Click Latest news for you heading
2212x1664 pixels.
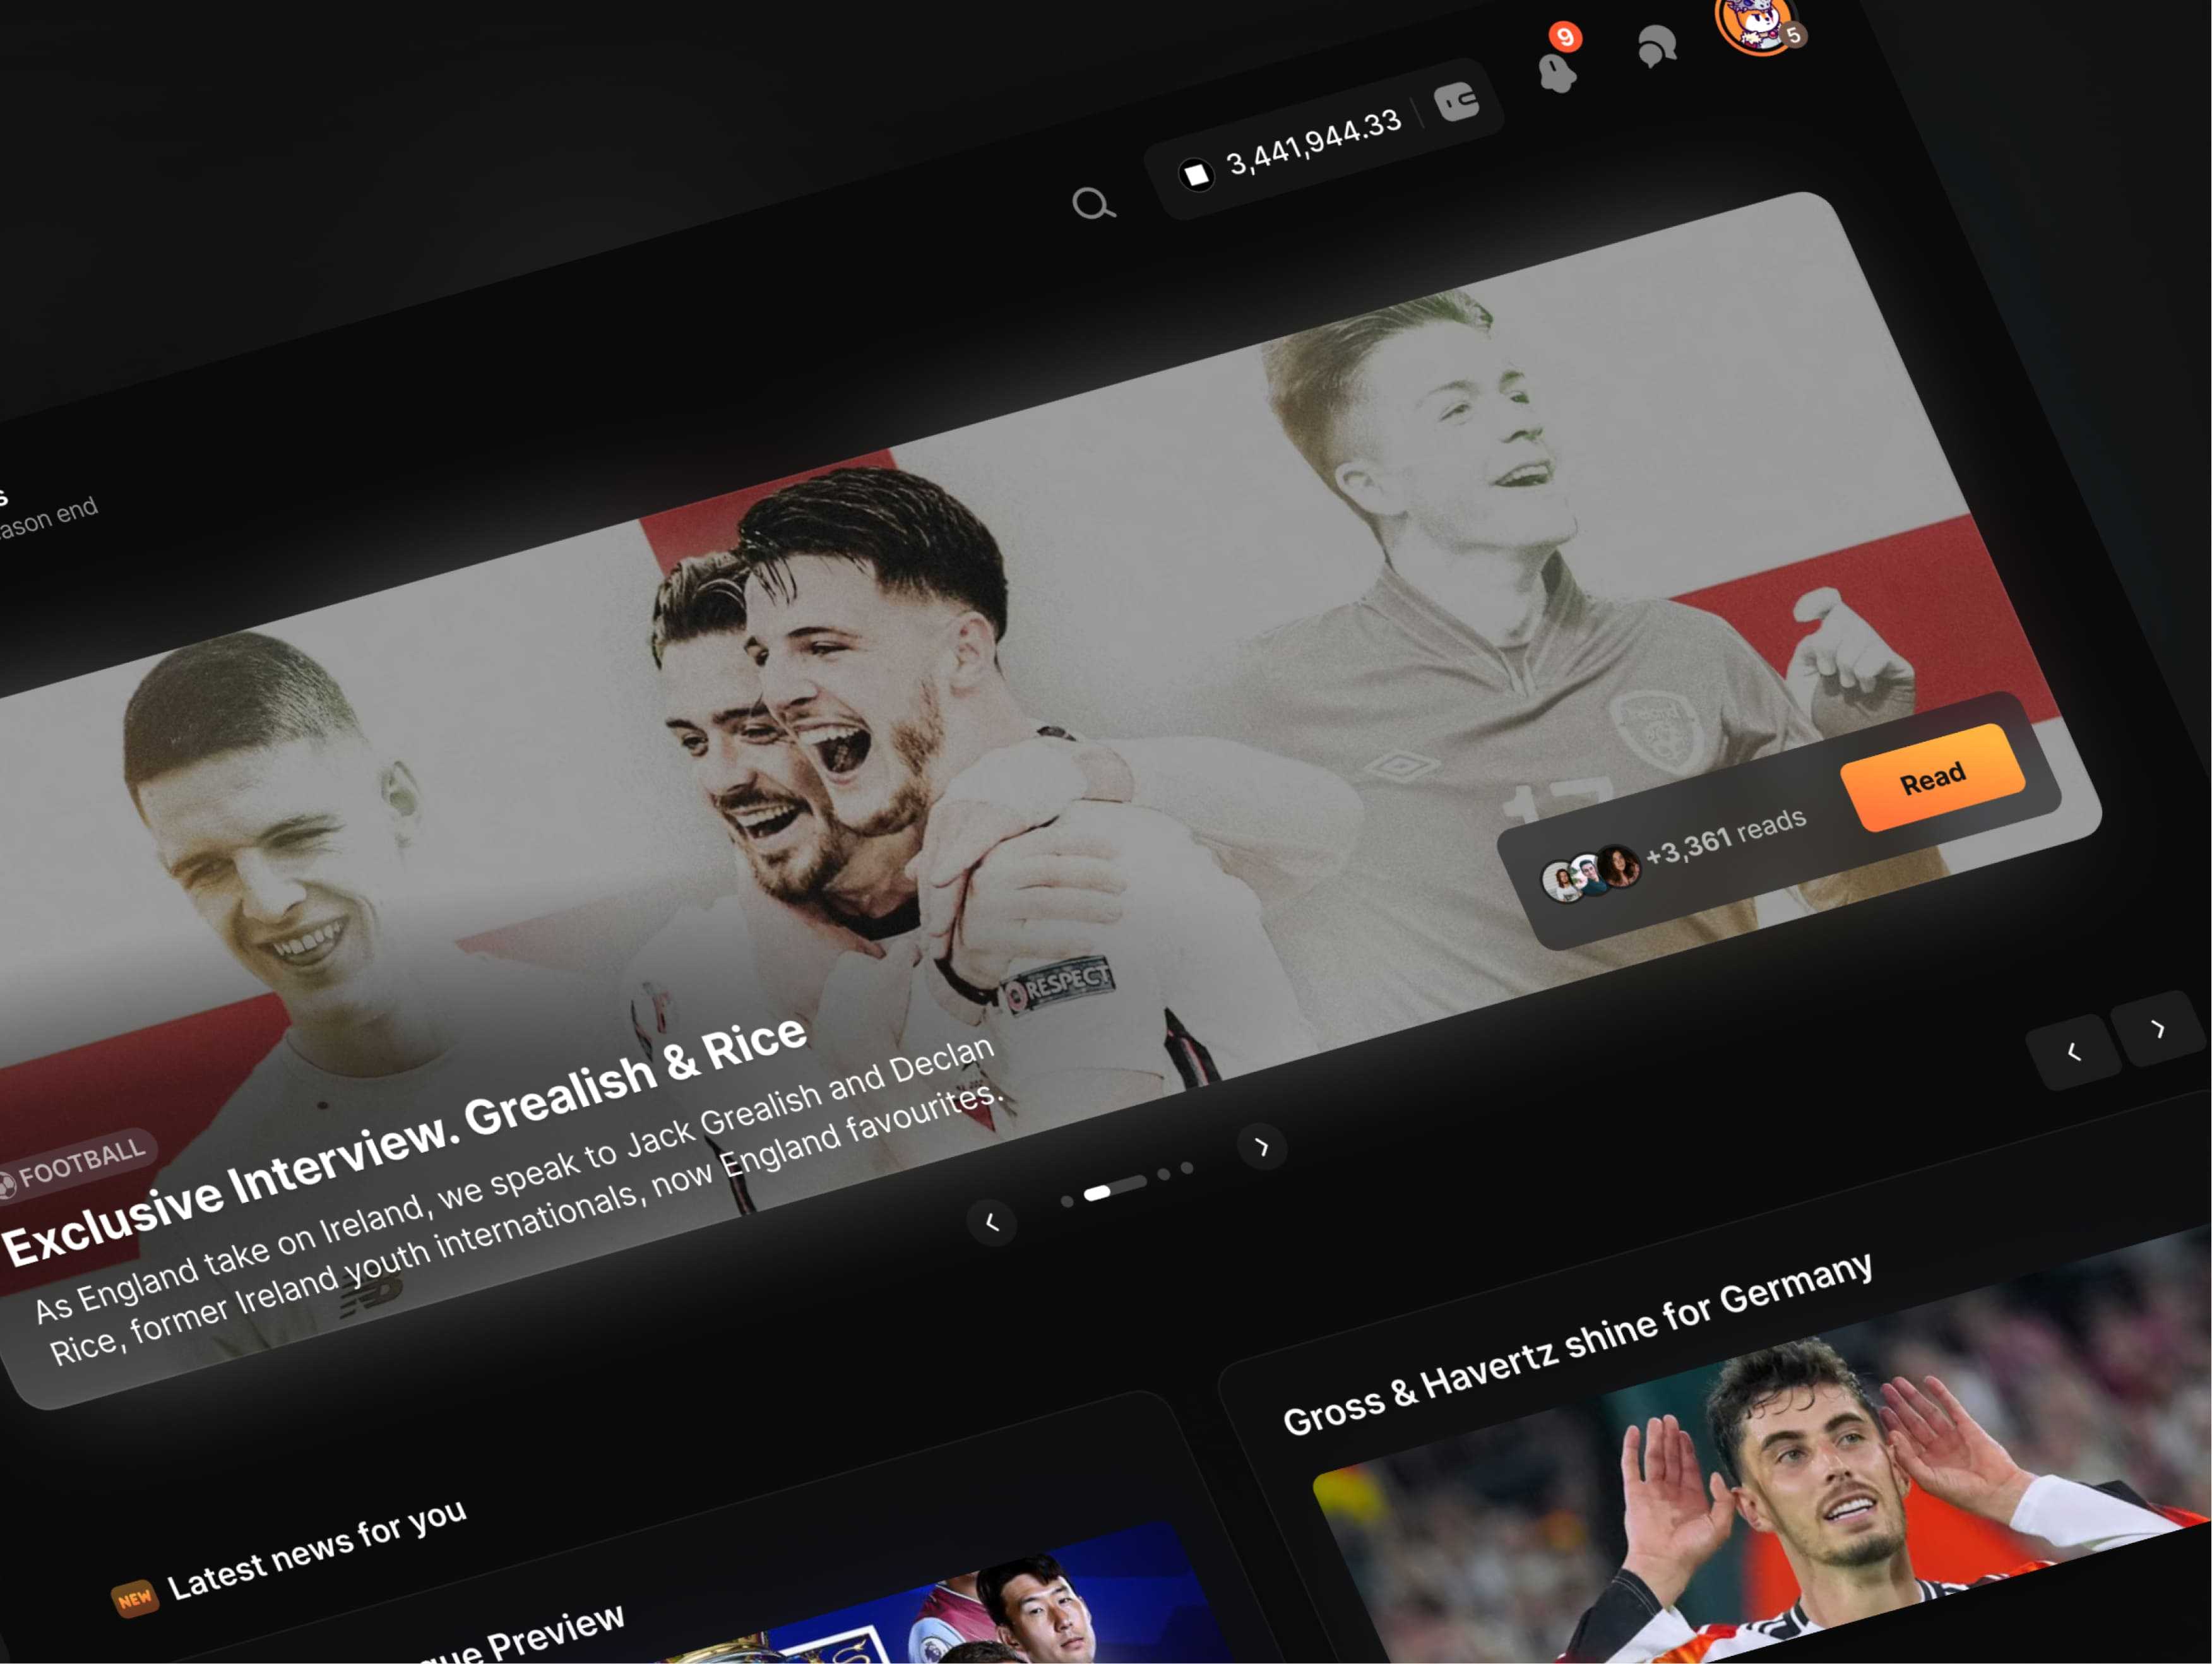coord(316,1549)
